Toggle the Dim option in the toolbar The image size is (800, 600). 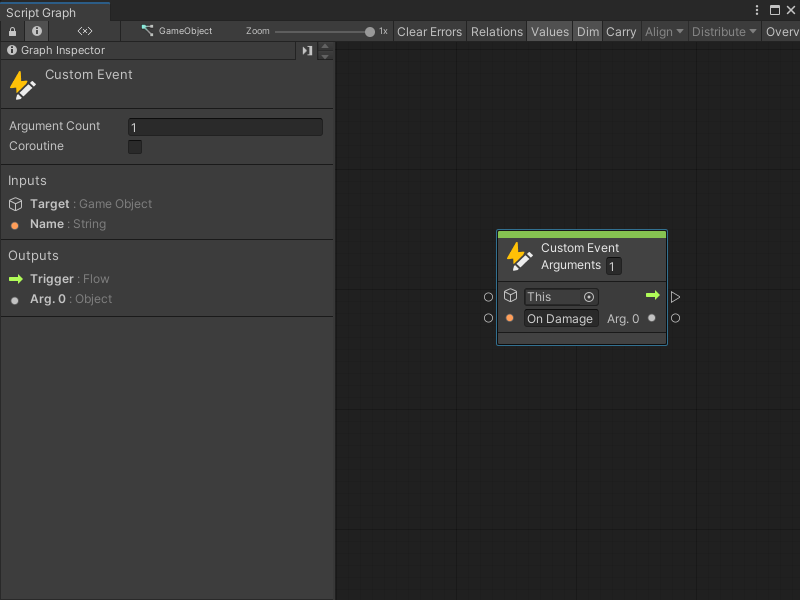(x=587, y=31)
